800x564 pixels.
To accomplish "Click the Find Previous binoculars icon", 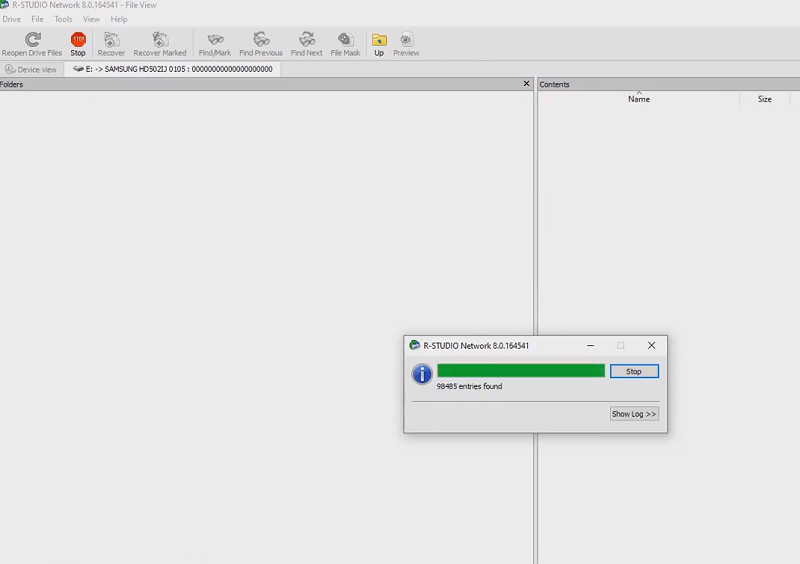I will (x=261, y=40).
